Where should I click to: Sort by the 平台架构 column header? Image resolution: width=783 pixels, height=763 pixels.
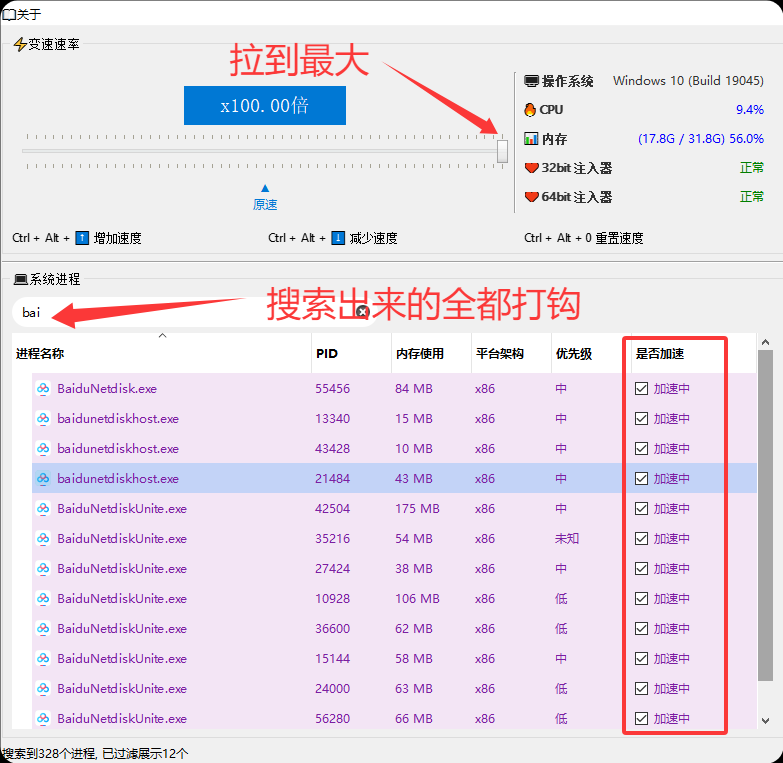pos(511,354)
